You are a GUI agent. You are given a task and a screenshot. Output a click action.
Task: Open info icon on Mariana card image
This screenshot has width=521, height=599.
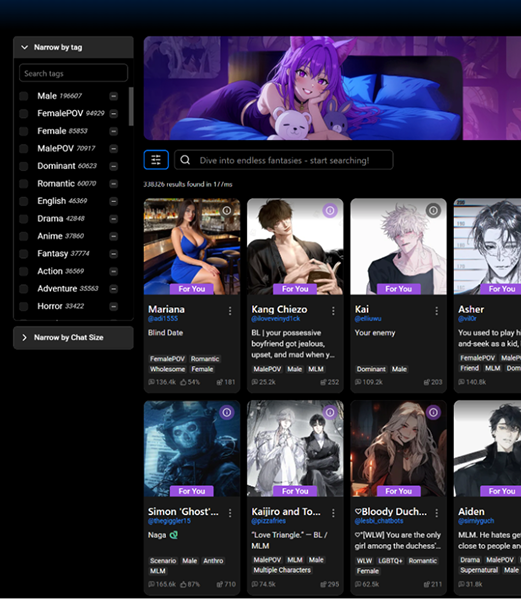227,210
